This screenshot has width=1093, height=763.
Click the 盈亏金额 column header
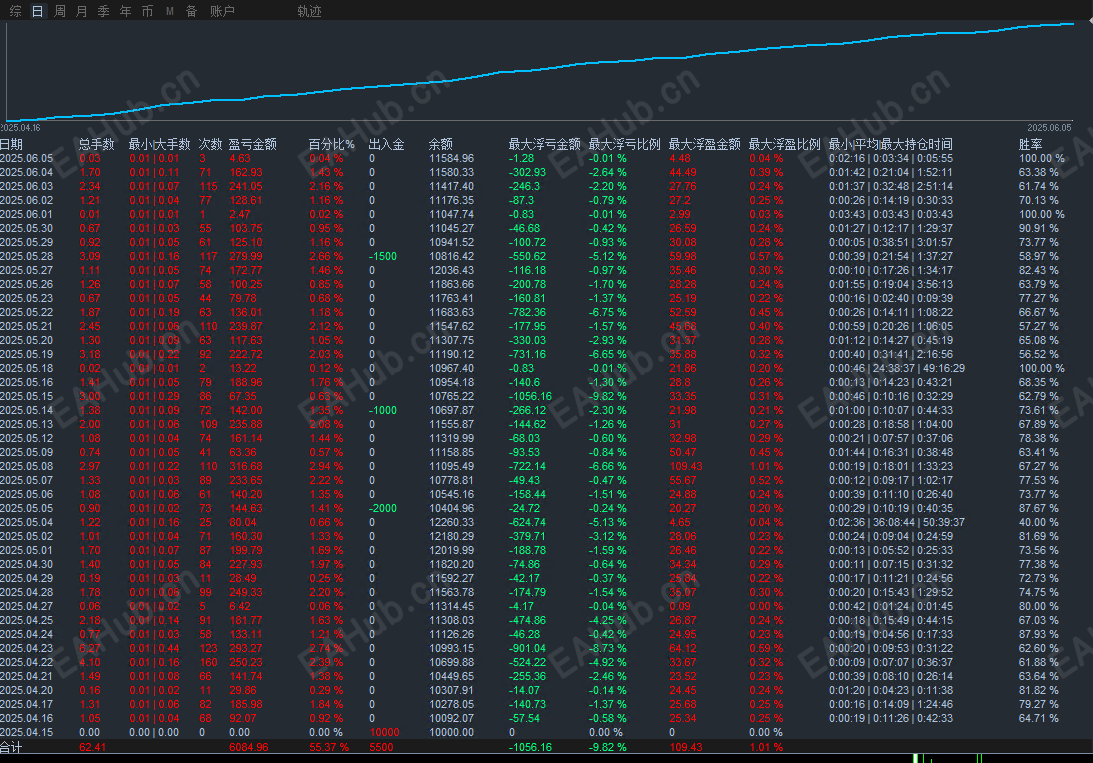point(253,144)
